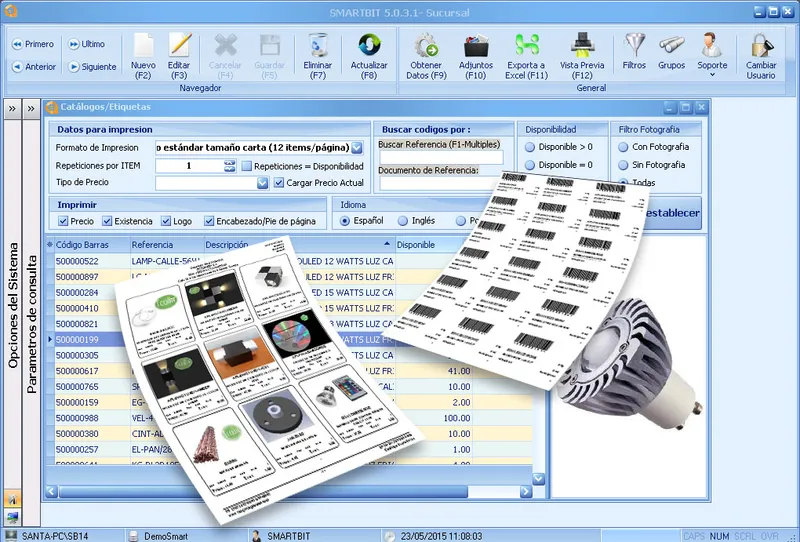Expand Opciones del Sistema panel arrow
Viewport: 800px width, 542px height.
[x=12, y=109]
